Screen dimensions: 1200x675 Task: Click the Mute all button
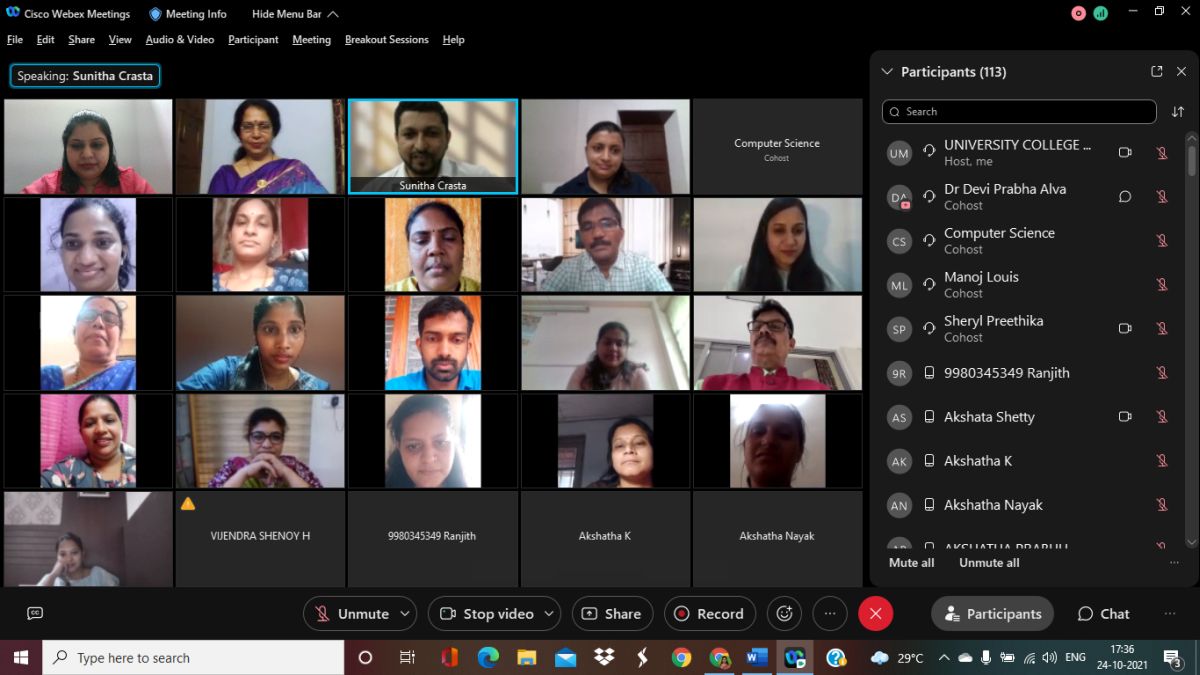coord(911,563)
